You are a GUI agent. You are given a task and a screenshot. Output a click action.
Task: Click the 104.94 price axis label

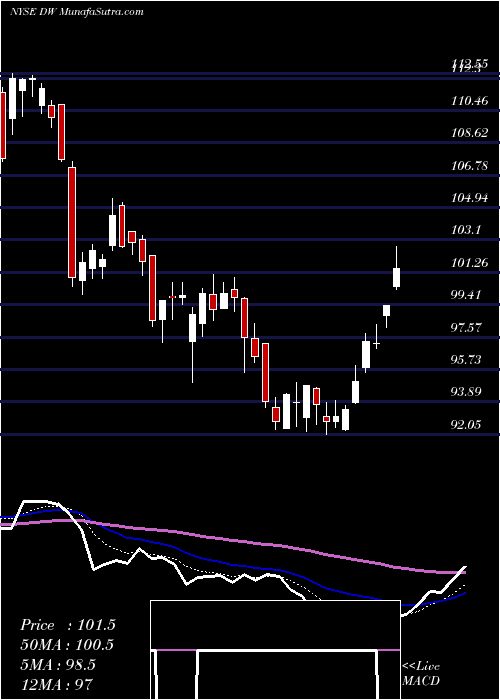click(469, 198)
